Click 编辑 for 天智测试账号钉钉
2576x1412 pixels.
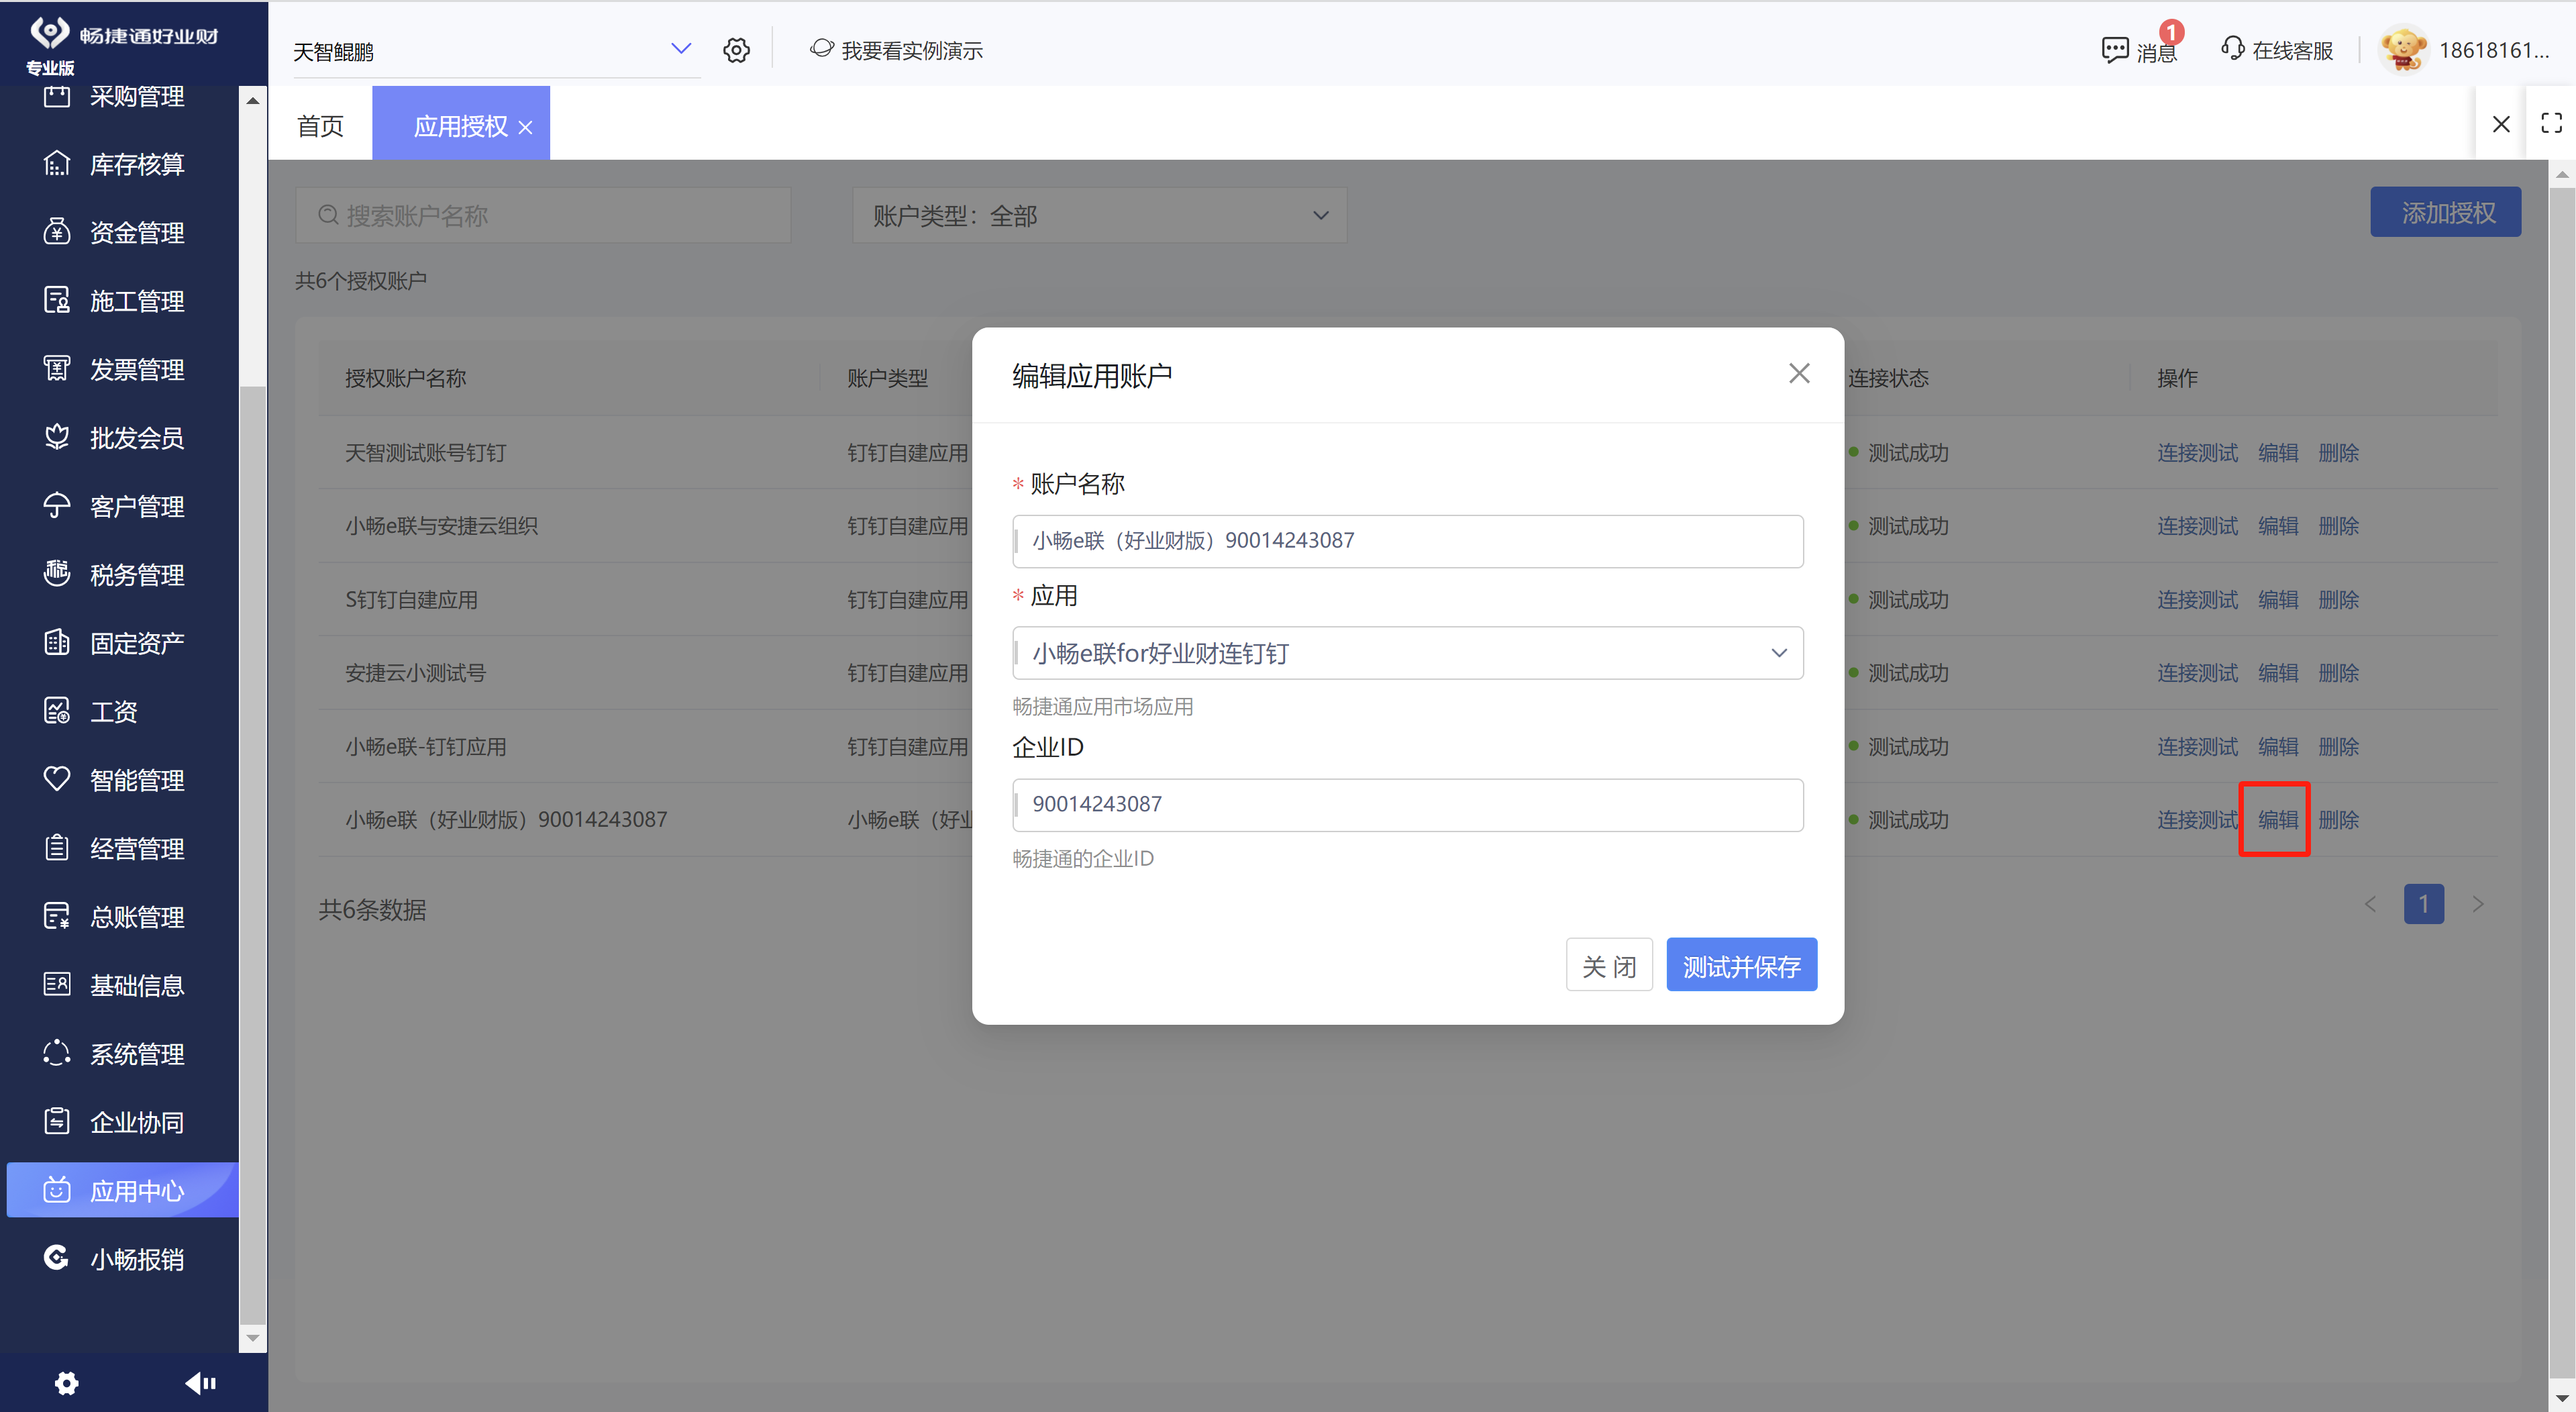point(2278,453)
